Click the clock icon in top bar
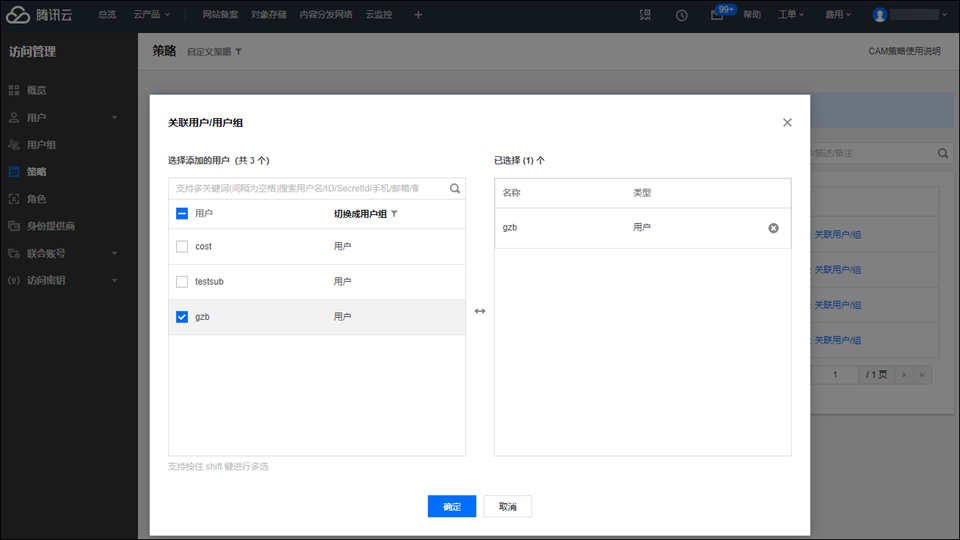Image resolution: width=960 pixels, height=540 pixels. (x=681, y=15)
